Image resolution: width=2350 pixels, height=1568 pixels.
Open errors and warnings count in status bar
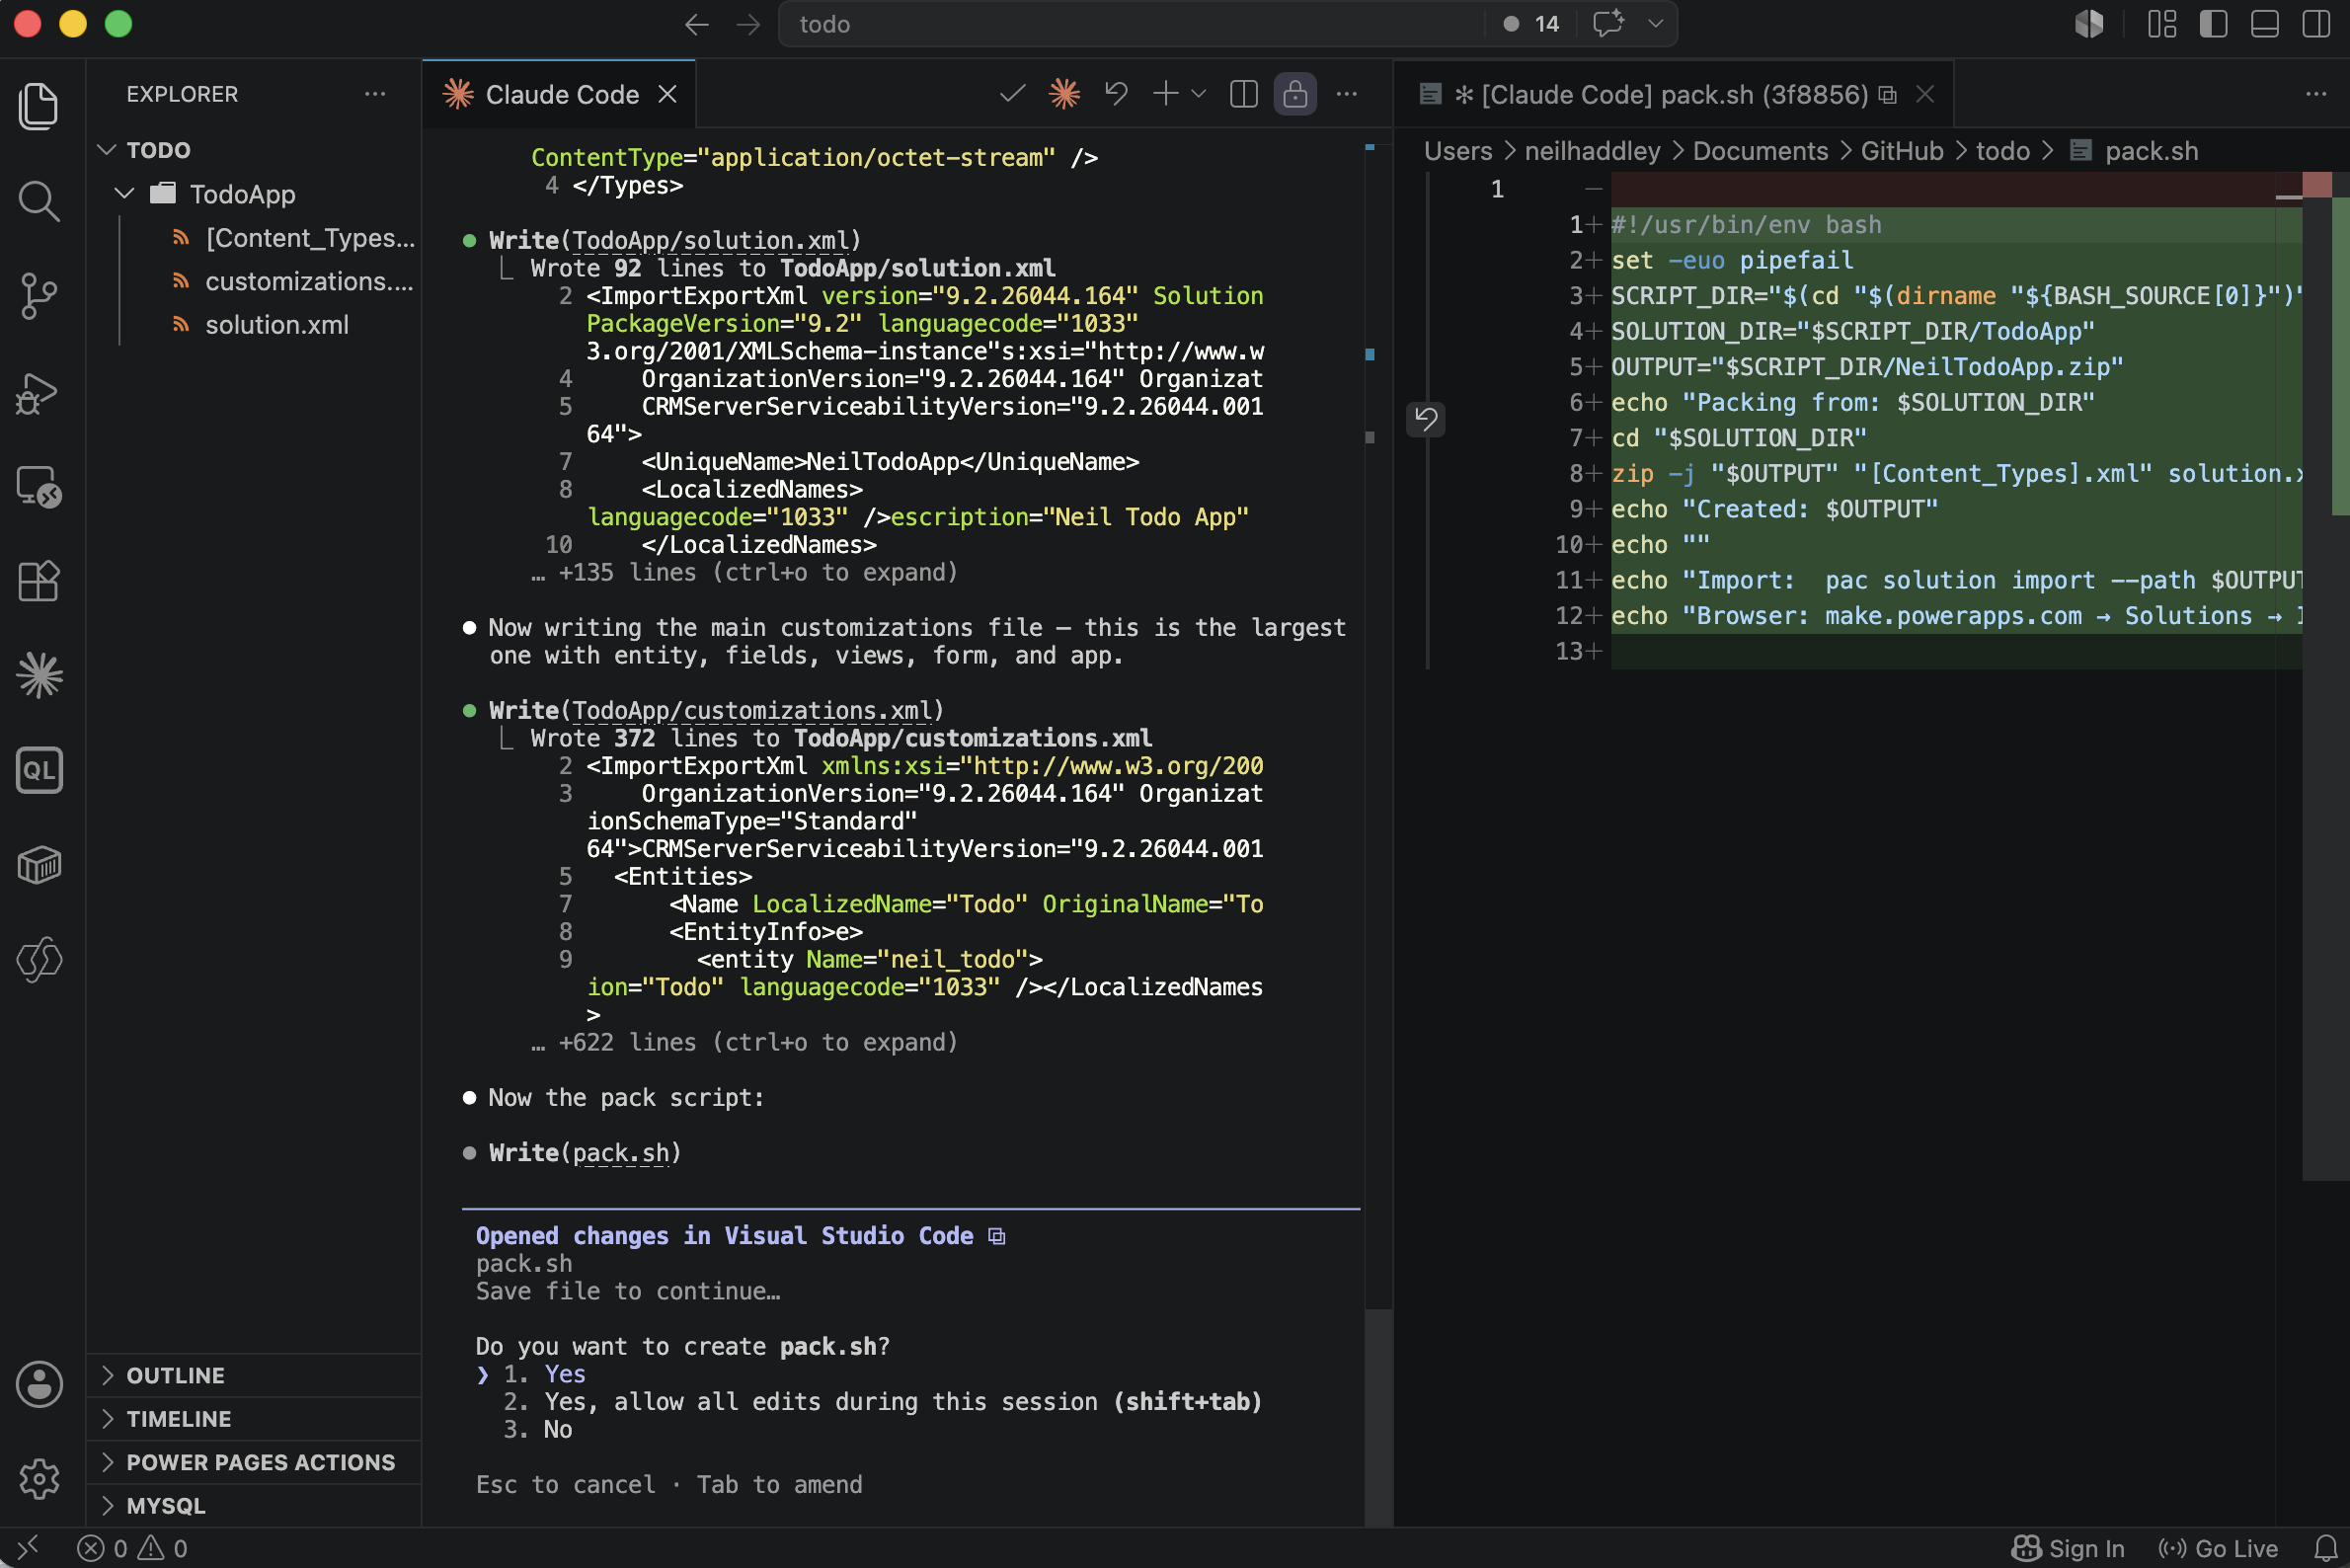[133, 1548]
